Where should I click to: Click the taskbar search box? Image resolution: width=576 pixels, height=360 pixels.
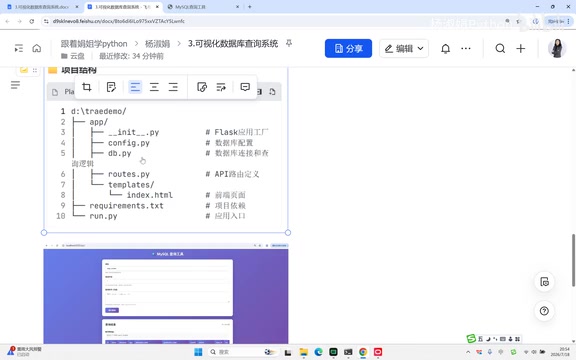242,352
